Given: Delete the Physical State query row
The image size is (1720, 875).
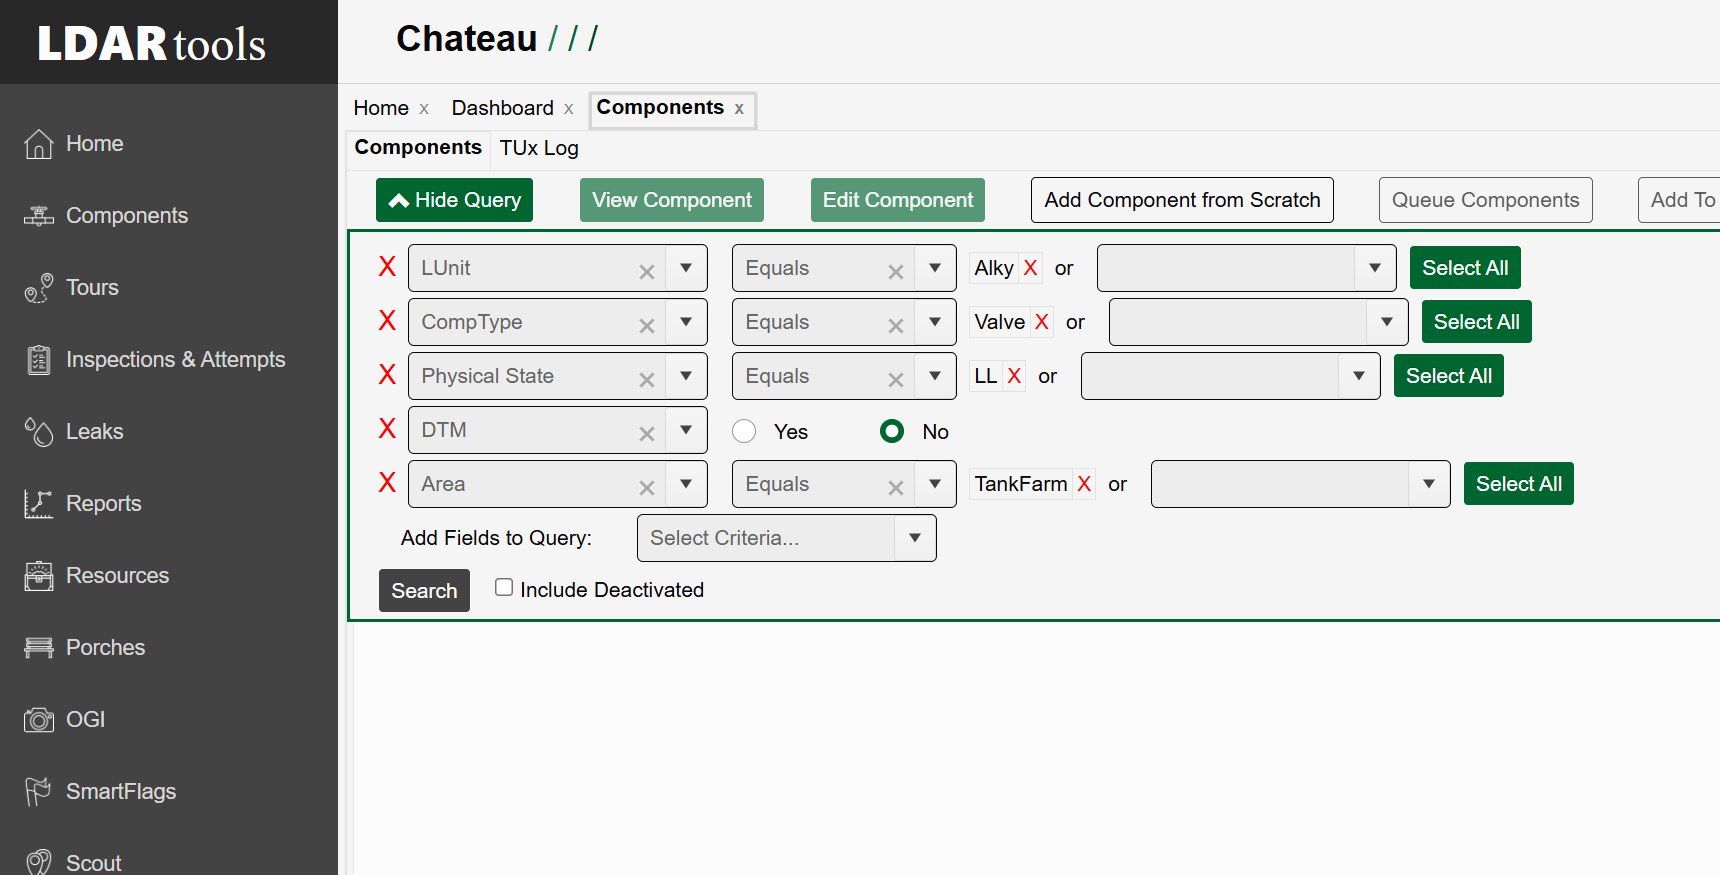Looking at the screenshot, I should coord(387,375).
